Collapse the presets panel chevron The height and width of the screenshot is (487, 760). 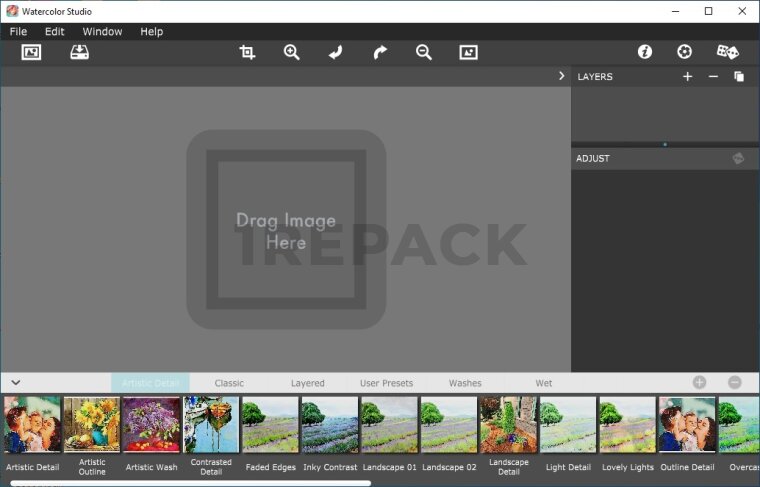pyautogui.click(x=15, y=383)
